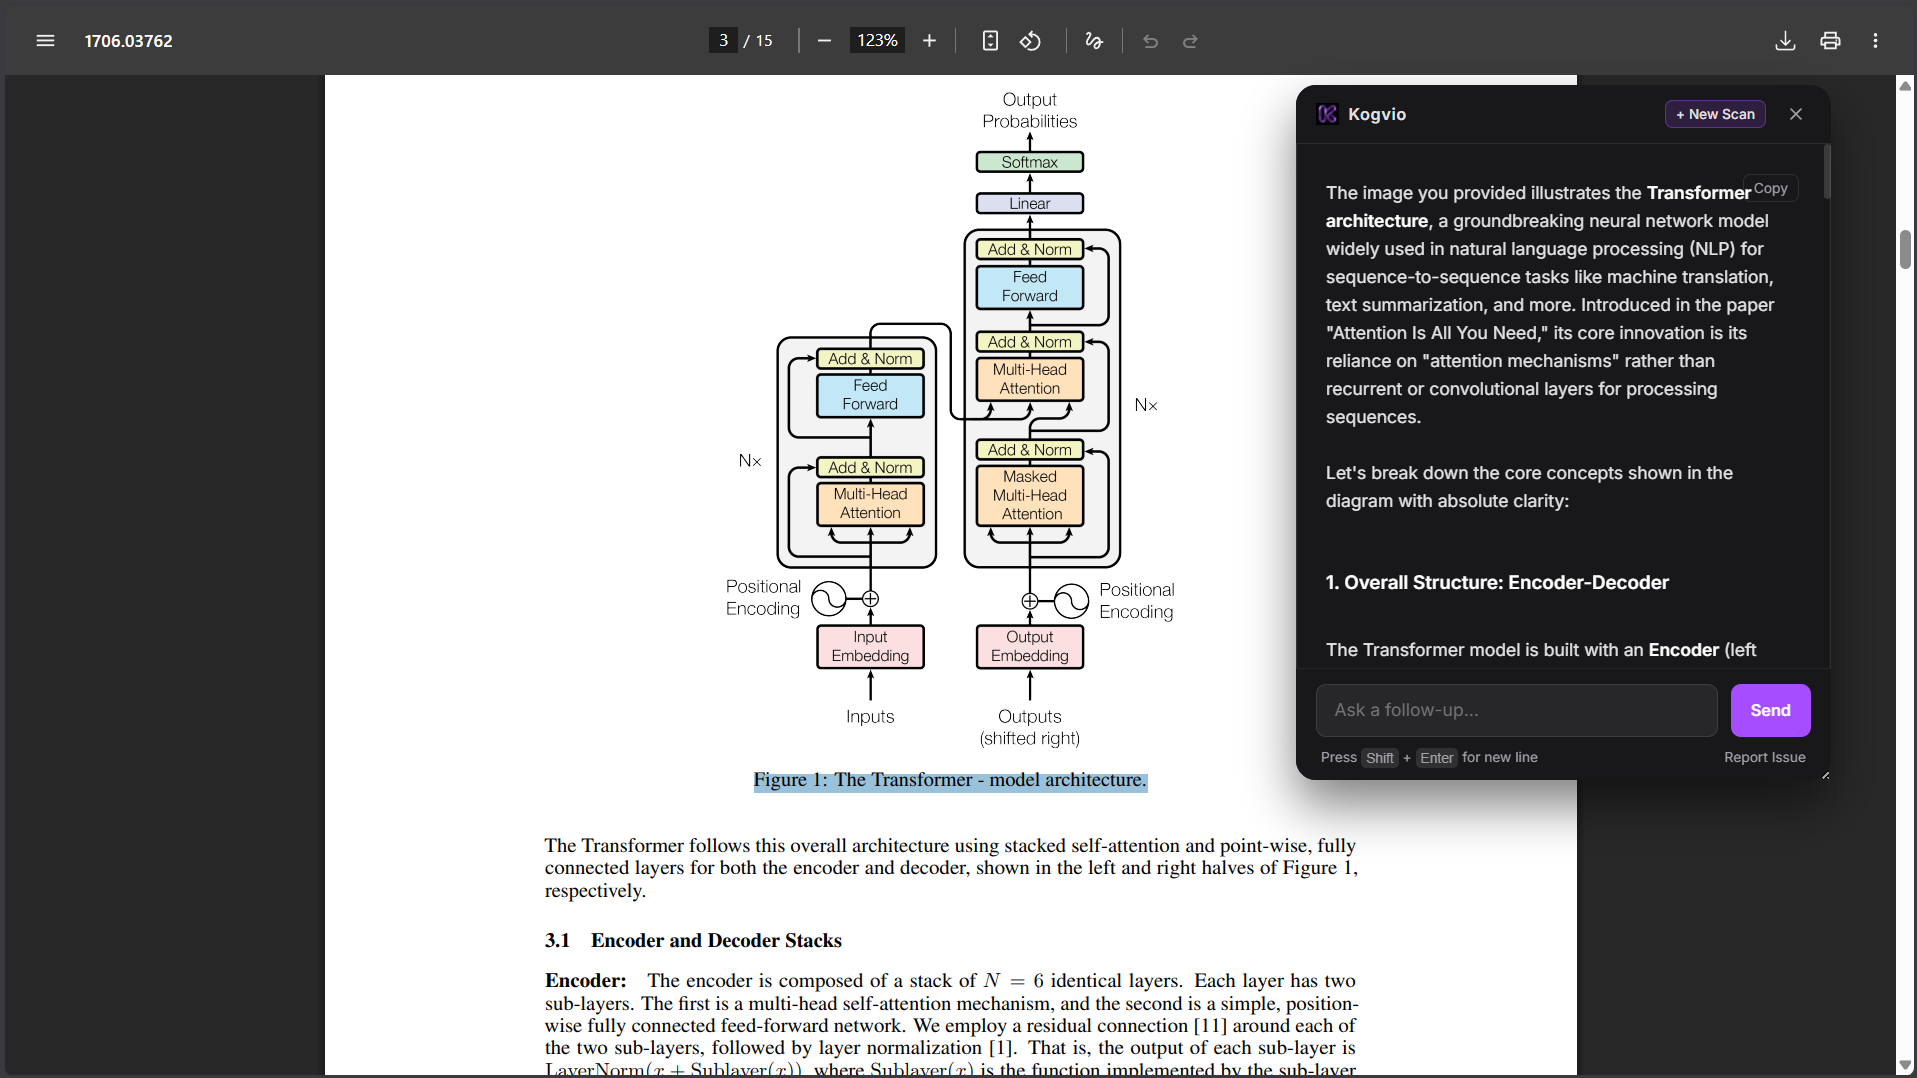Screen dimensions: 1917x1078
Task: Toggle fit to page icon
Action: (x=990, y=41)
